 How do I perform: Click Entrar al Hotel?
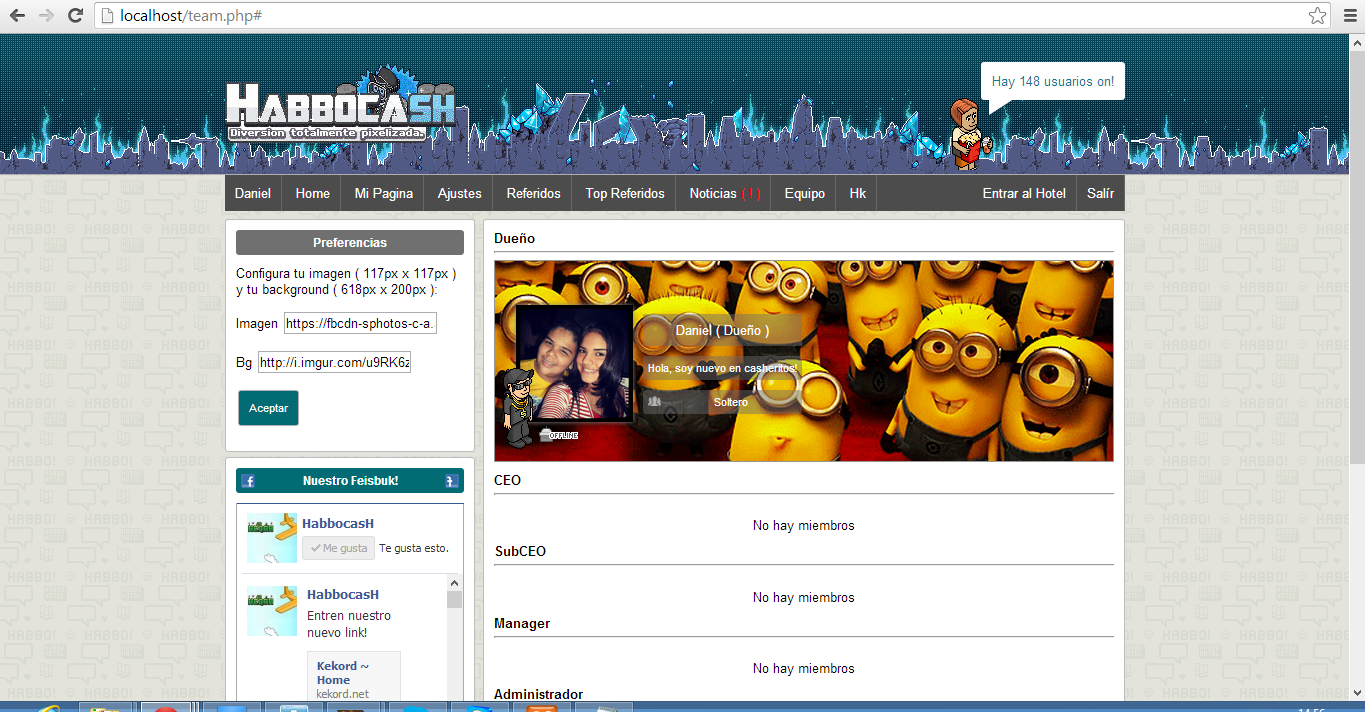(x=1024, y=194)
